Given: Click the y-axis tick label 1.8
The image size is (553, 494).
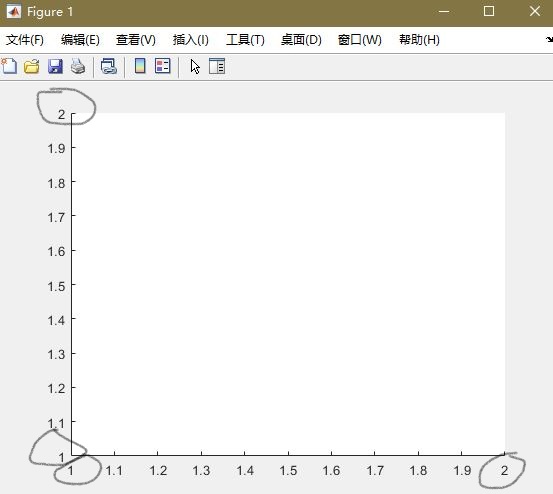Looking at the screenshot, I should coord(56,183).
